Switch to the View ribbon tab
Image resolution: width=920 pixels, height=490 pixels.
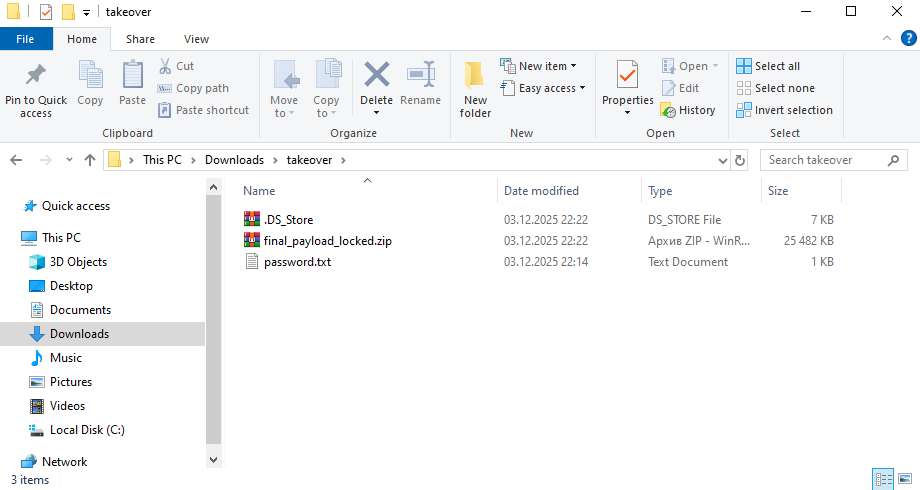tap(196, 39)
